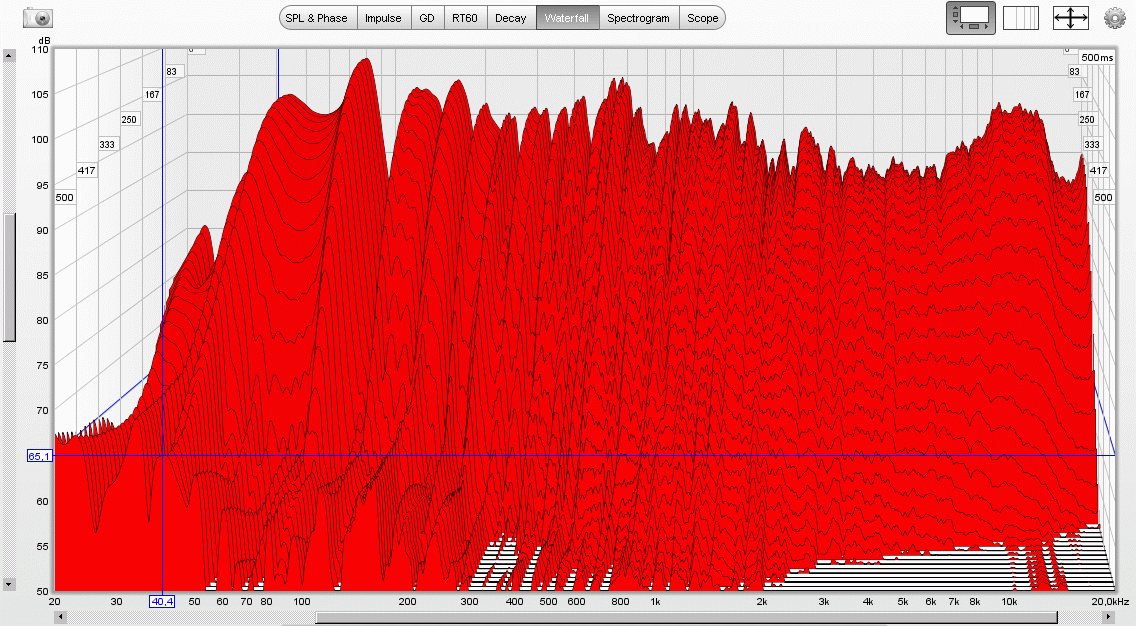Select the GD graph tab

pyautogui.click(x=427, y=18)
